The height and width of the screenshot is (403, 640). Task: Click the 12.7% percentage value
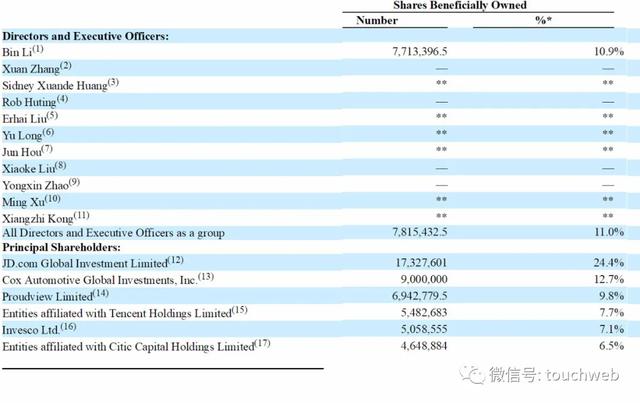[609, 279]
